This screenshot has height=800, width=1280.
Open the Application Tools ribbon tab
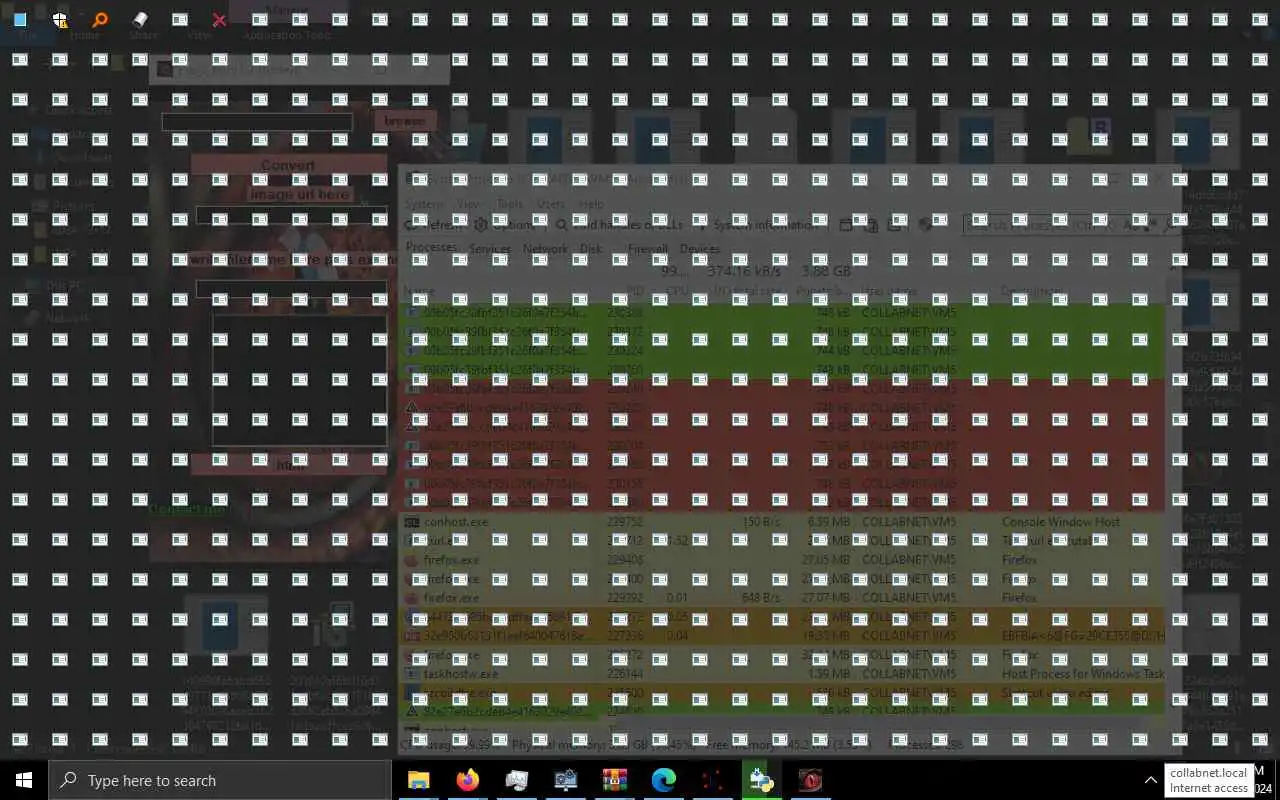(x=286, y=35)
